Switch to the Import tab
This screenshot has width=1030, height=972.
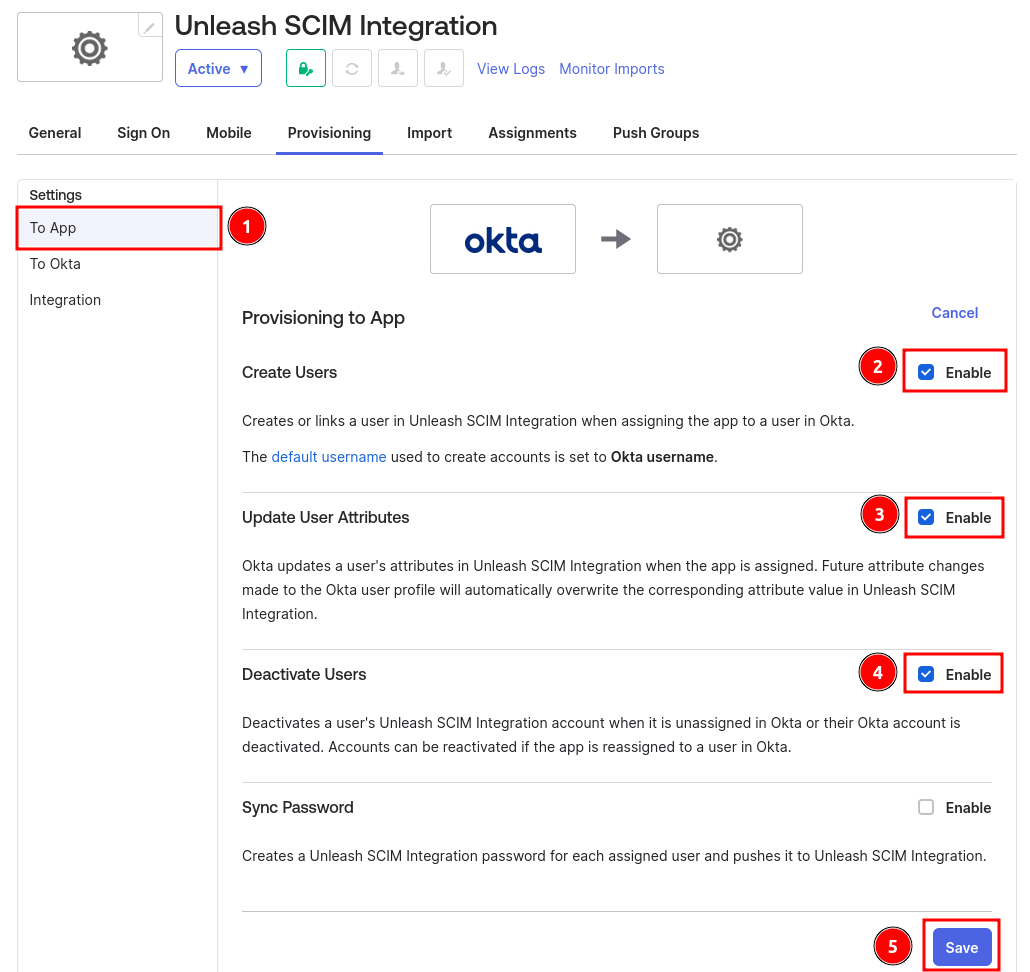click(429, 132)
